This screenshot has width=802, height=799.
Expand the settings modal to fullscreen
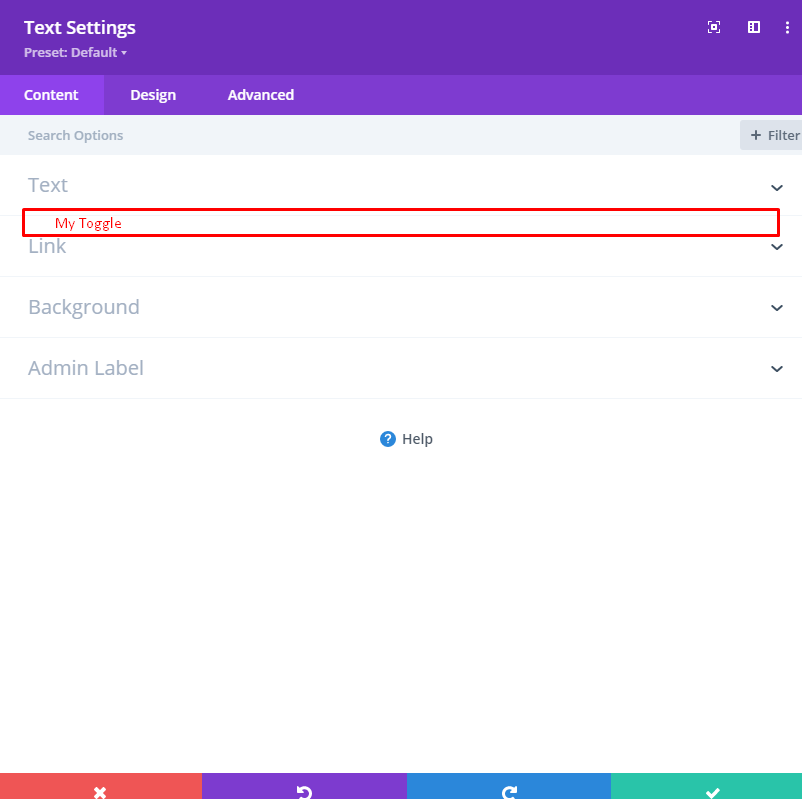pos(713,27)
